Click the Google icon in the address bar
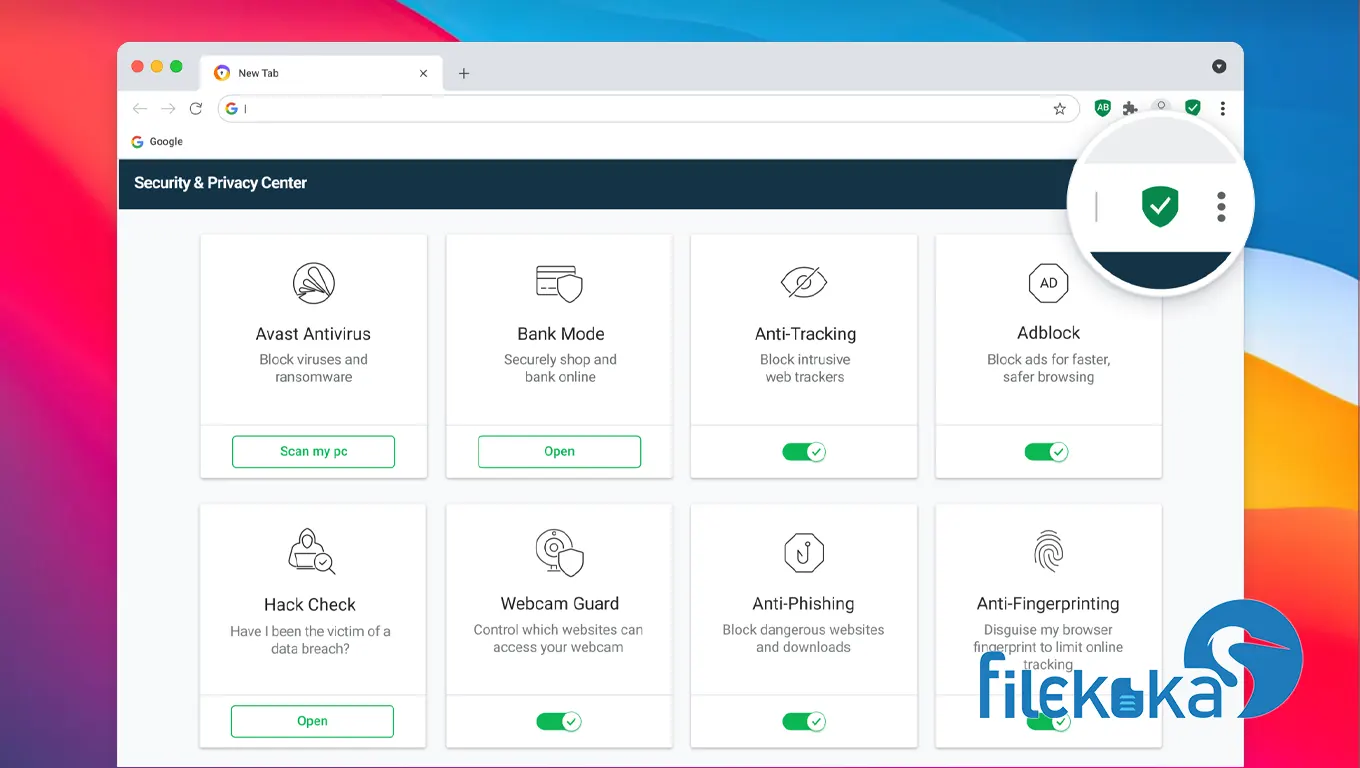 click(231, 108)
